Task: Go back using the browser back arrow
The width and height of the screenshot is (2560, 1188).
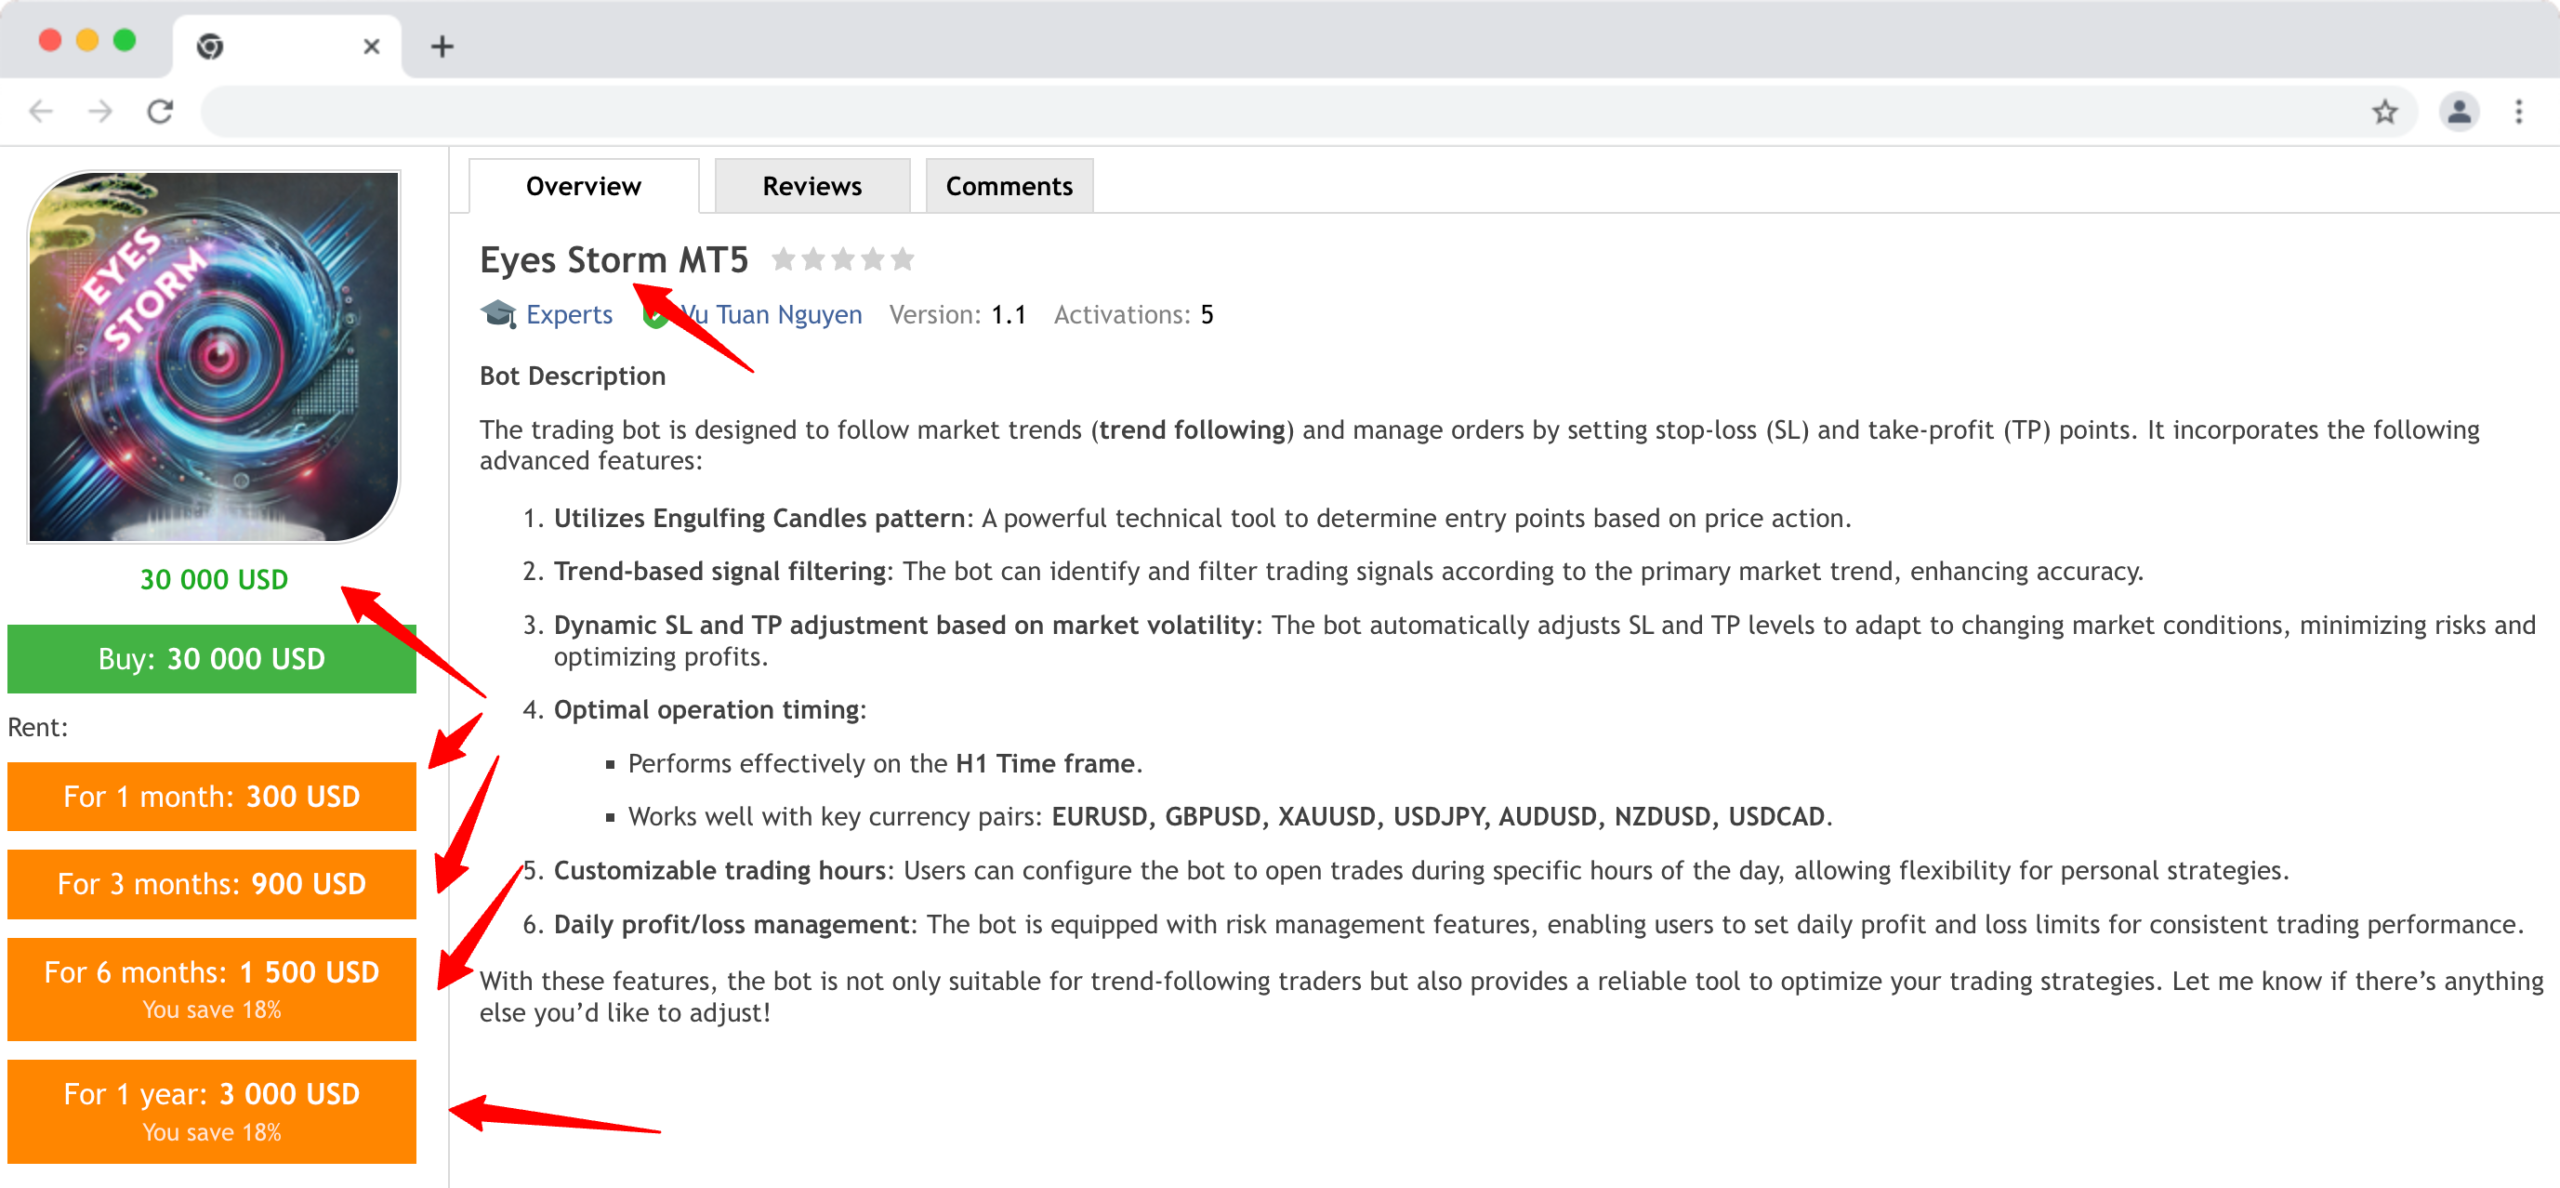Action: tap(41, 111)
